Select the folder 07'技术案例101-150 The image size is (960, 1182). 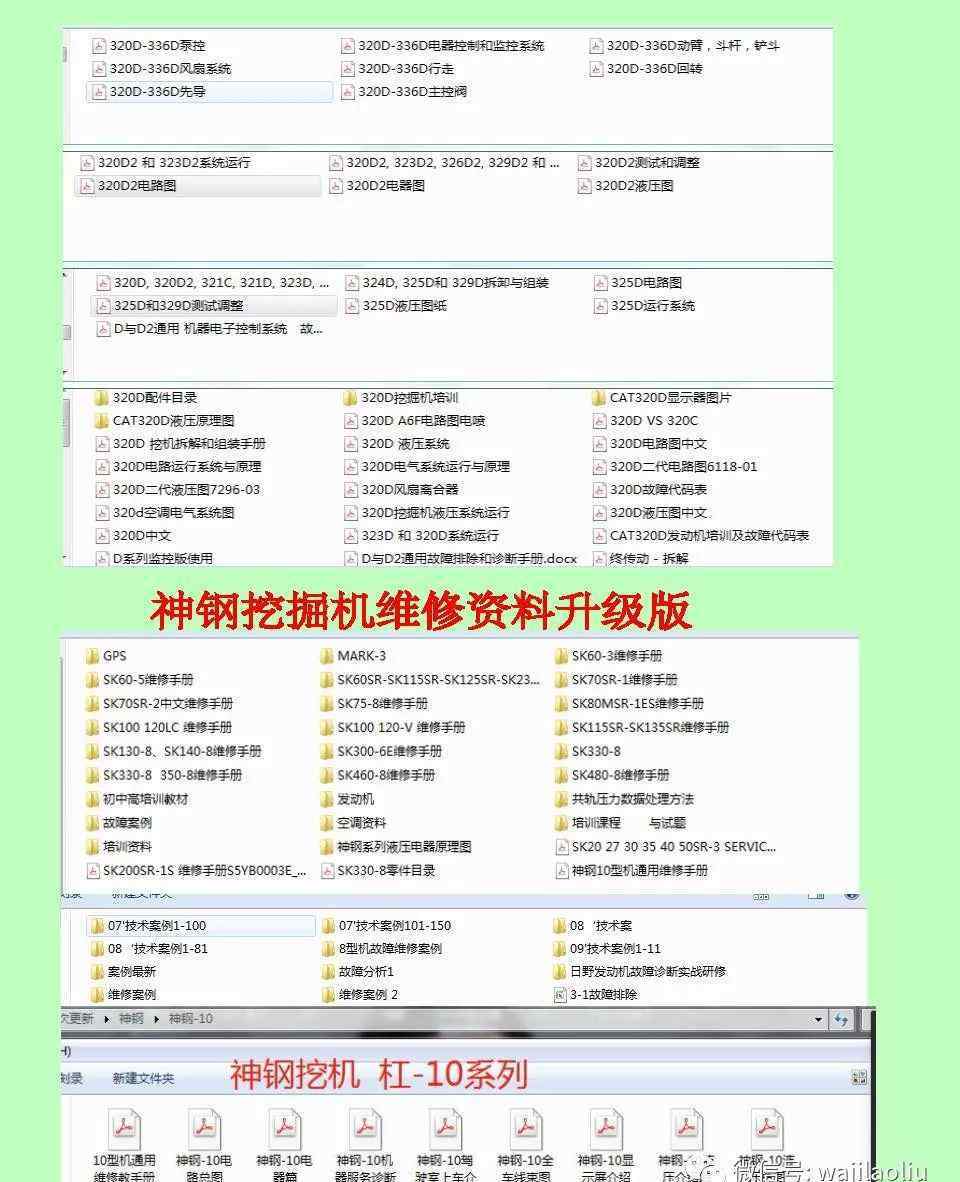click(x=395, y=926)
